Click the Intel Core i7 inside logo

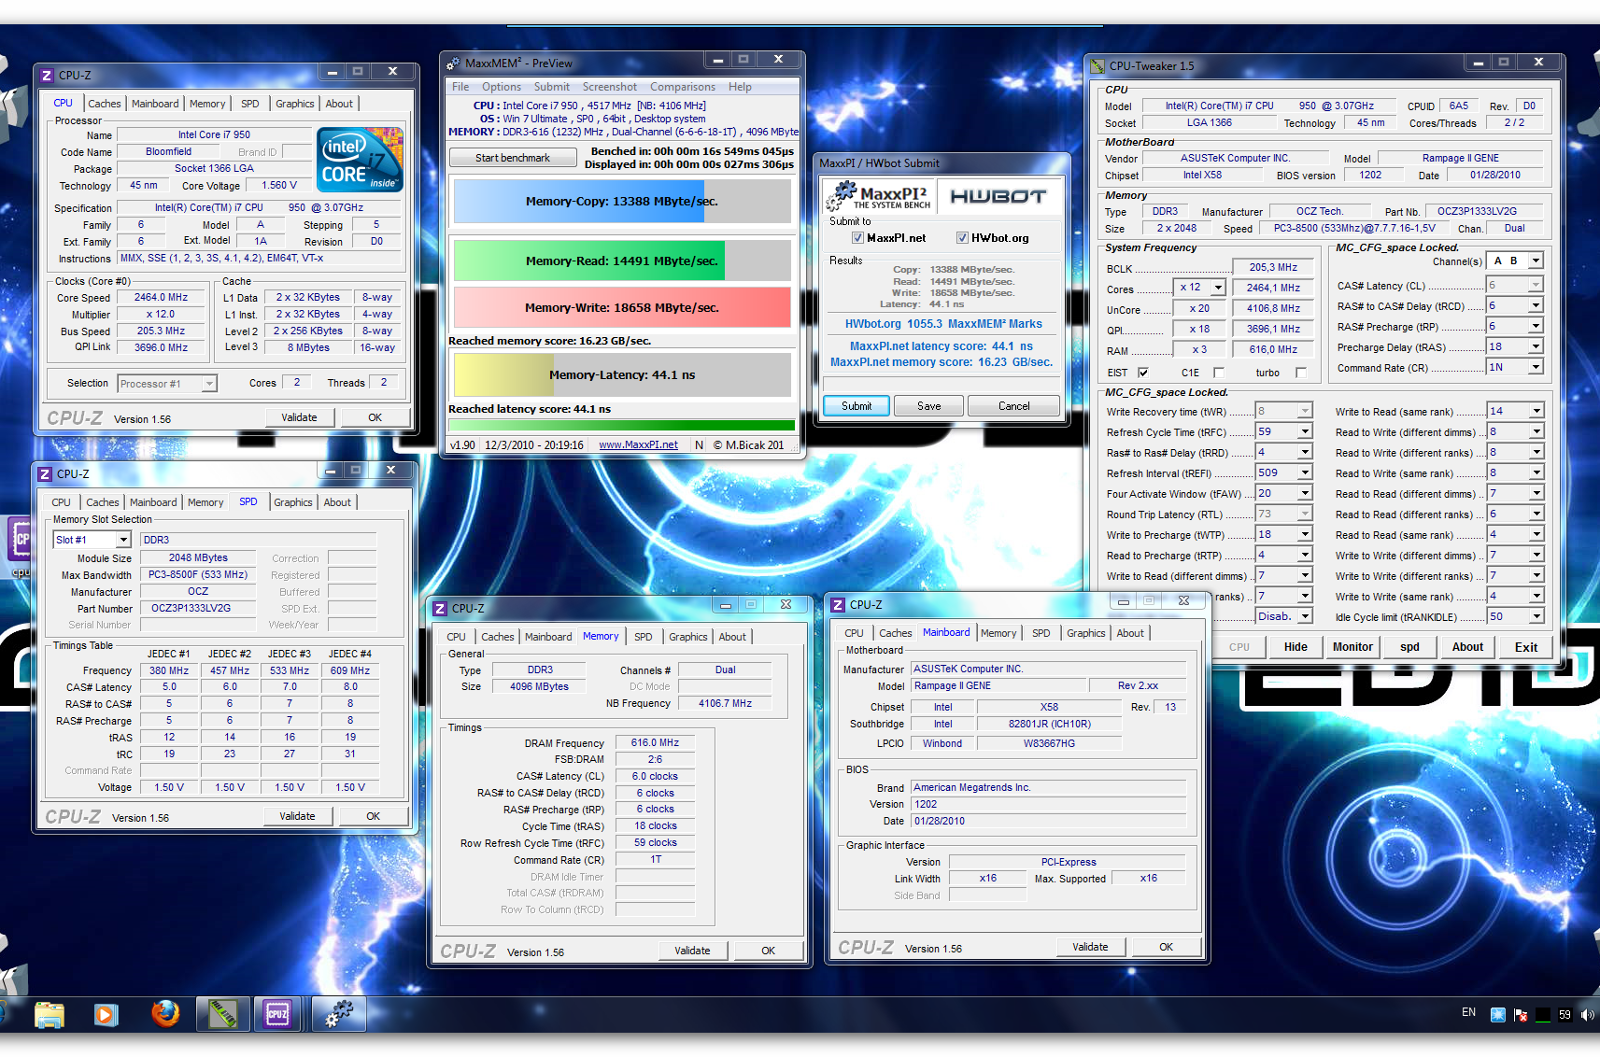(x=360, y=159)
